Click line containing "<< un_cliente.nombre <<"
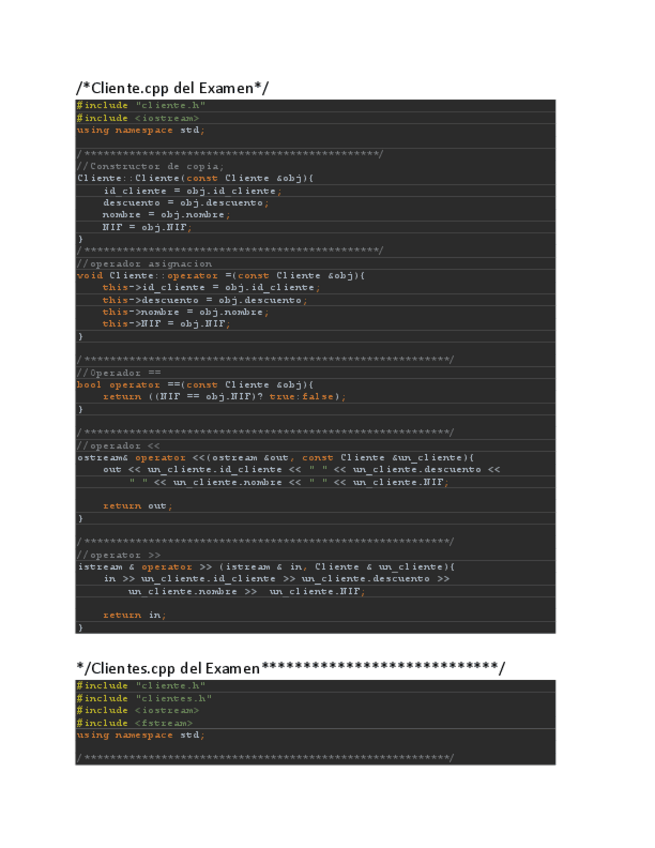Viewport: 655px width, 848px height. coord(288,482)
